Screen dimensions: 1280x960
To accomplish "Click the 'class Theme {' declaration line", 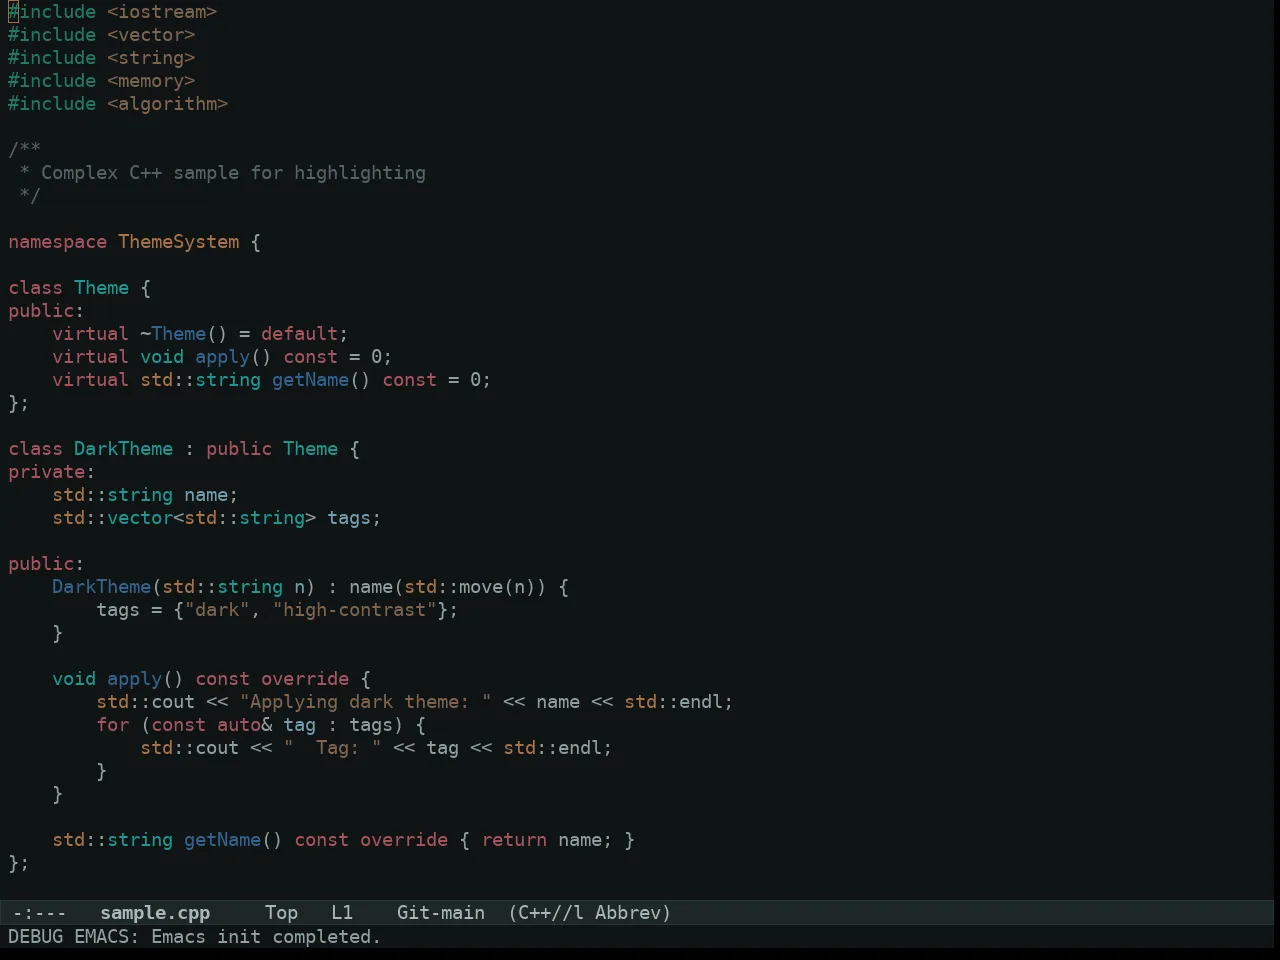I will coord(80,288).
